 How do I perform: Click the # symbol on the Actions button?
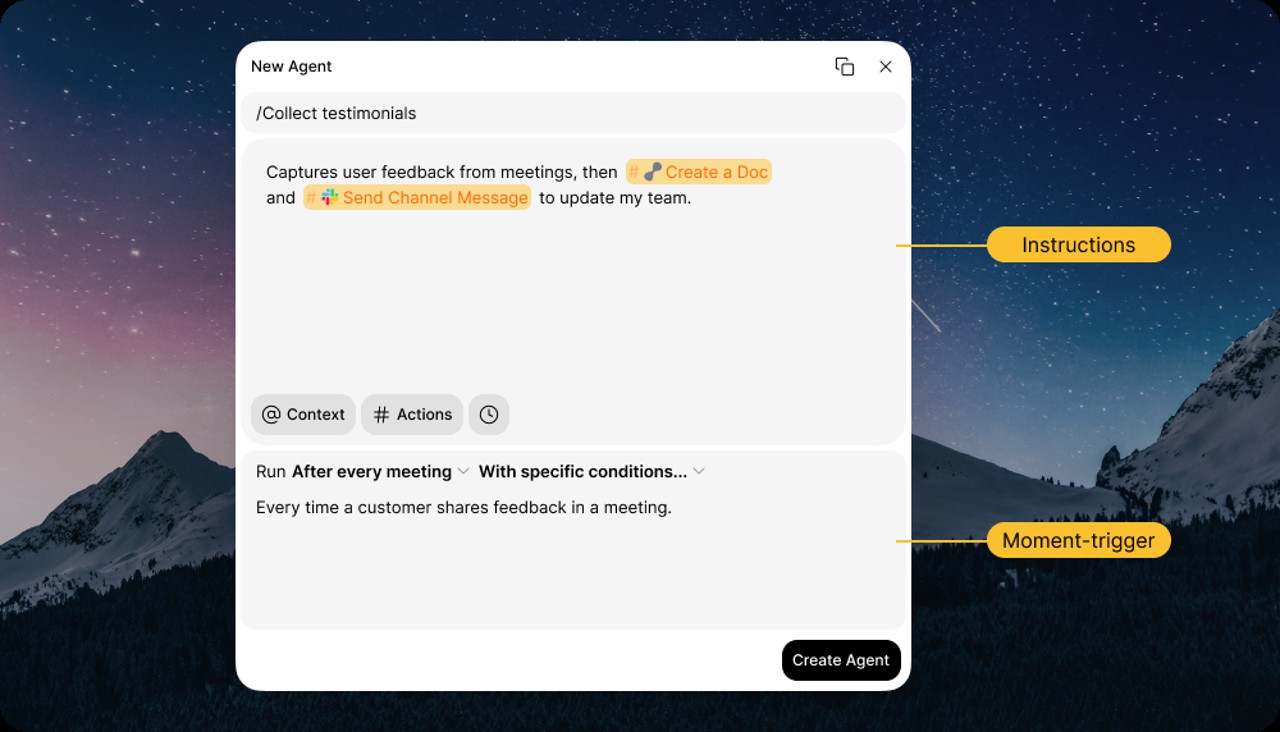381,415
